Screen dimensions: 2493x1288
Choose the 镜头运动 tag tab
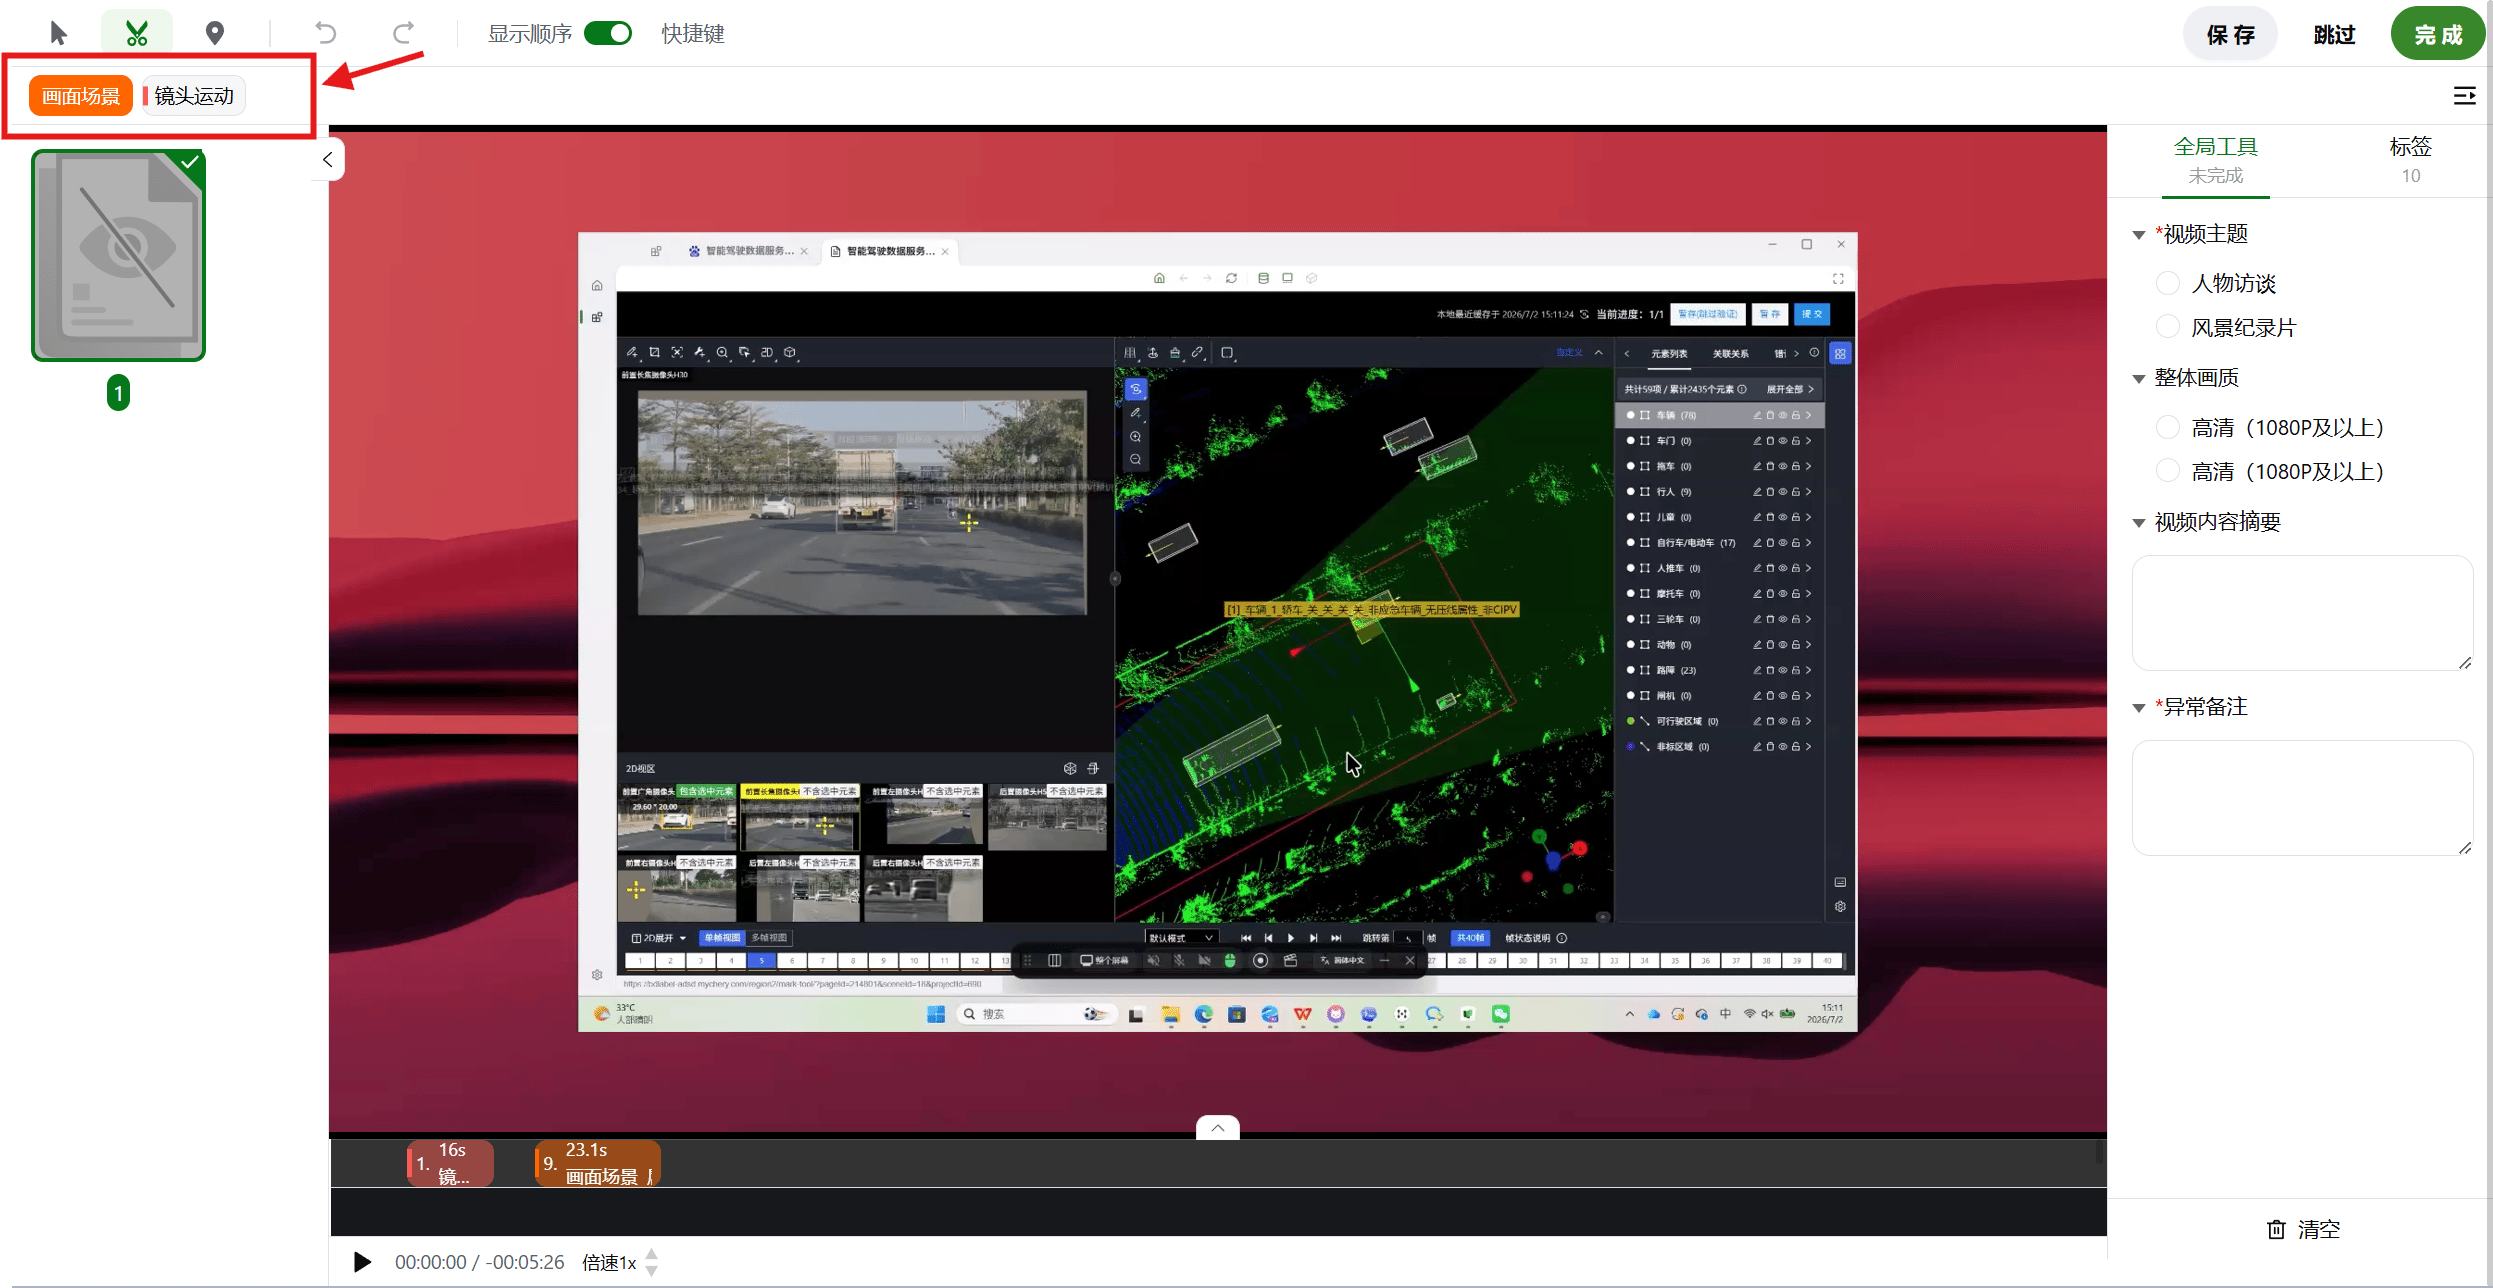tap(193, 96)
